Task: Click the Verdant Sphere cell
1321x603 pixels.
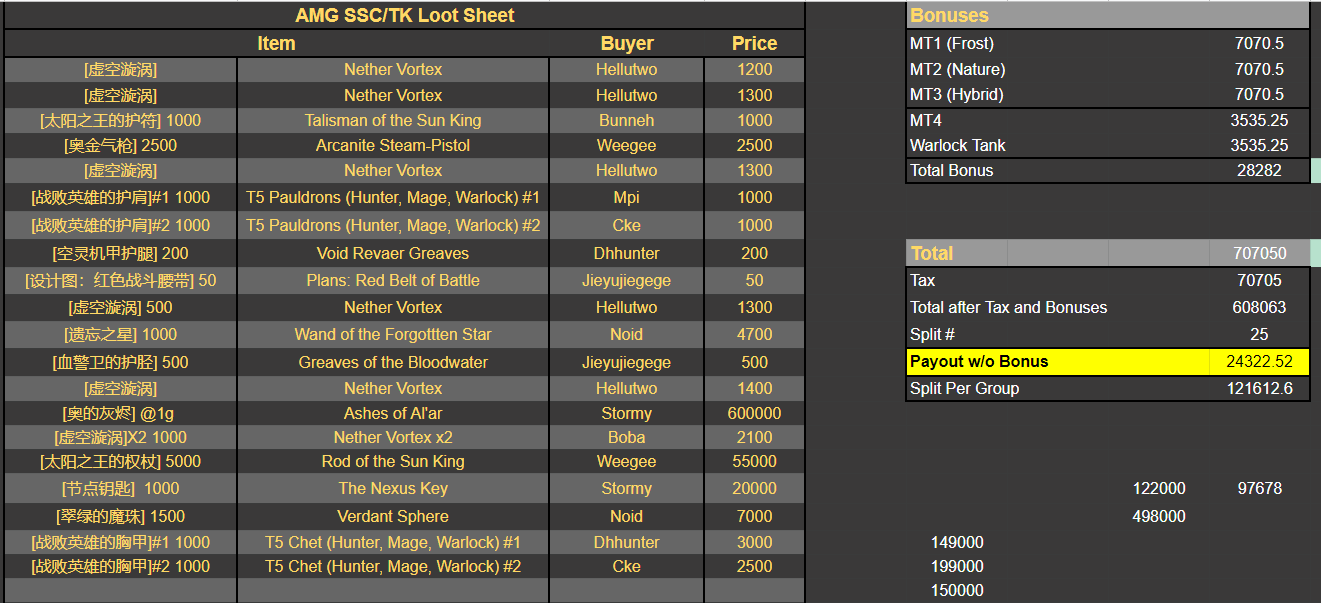Action: 393,516
